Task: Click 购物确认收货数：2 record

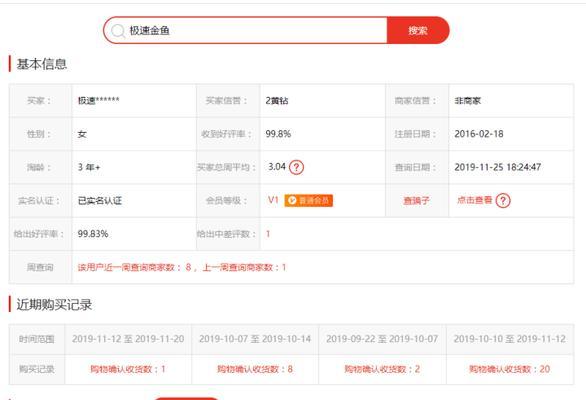Action: [382, 369]
